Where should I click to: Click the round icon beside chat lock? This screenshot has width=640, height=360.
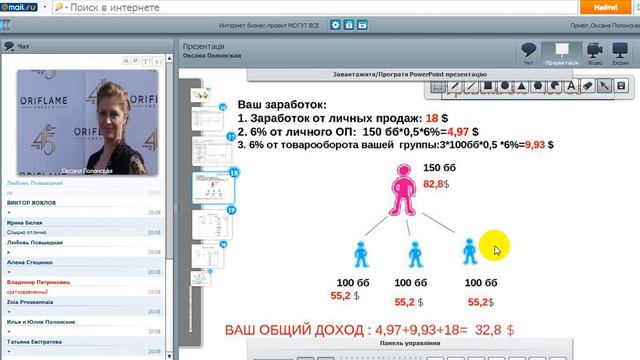pos(135,61)
